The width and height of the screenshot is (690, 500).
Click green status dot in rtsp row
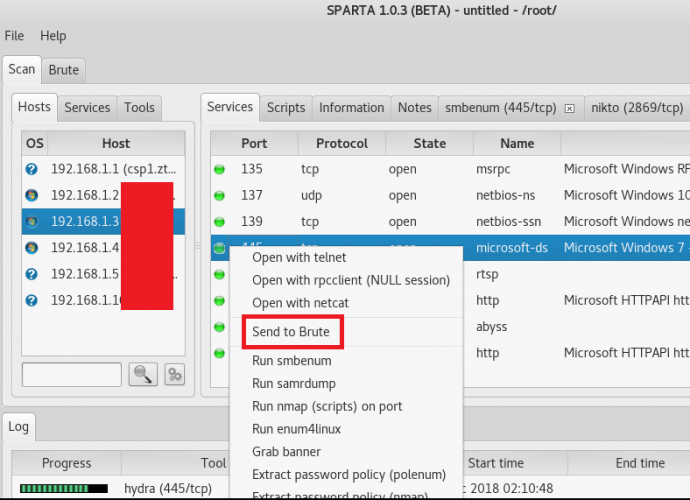219,275
